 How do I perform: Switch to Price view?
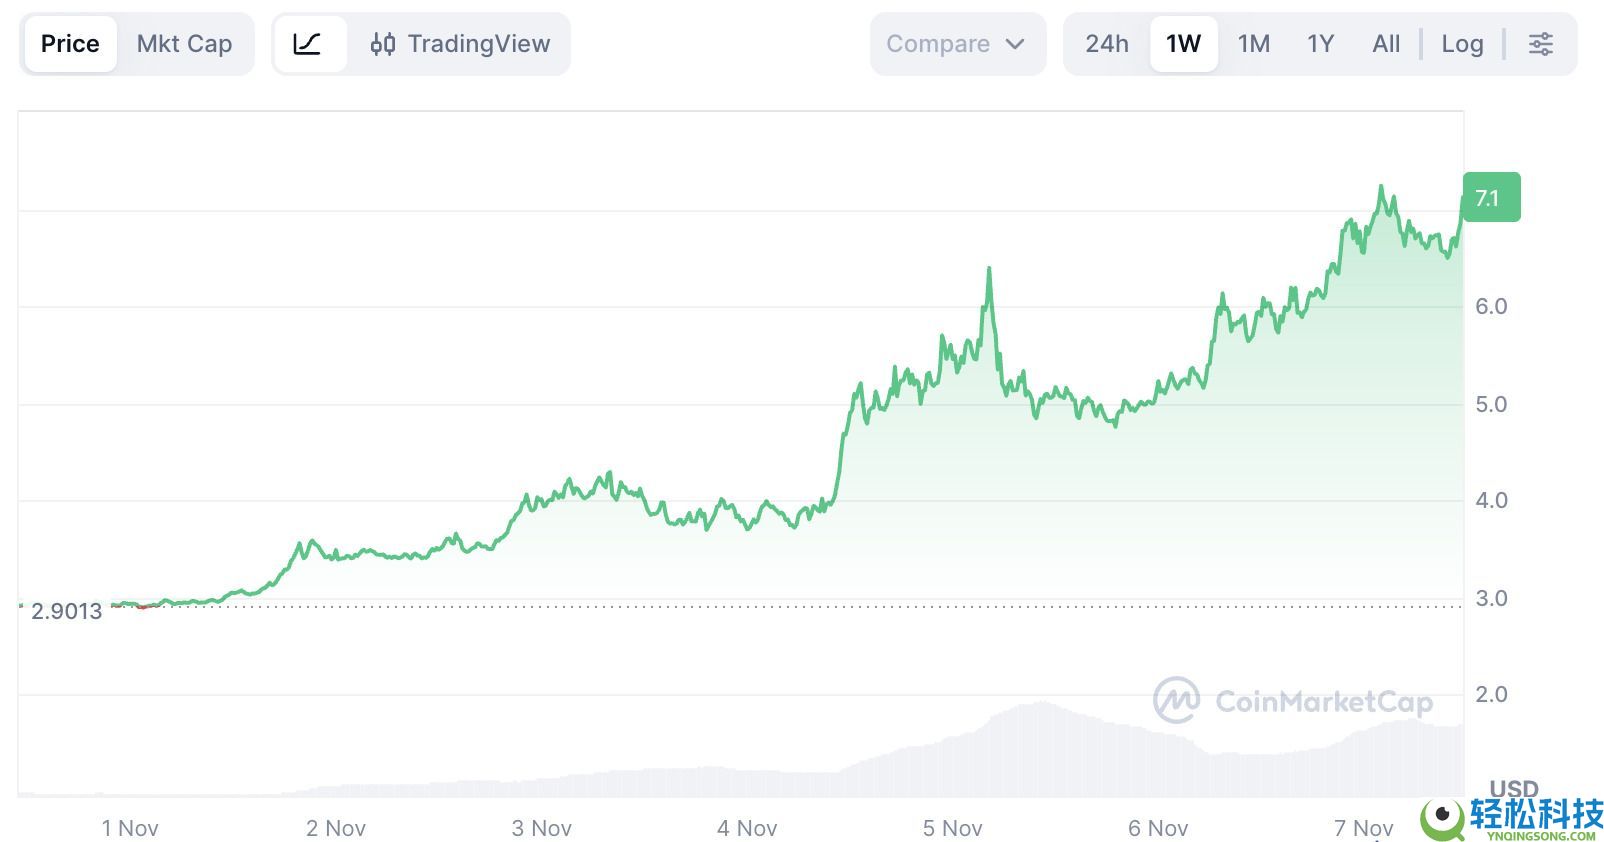[x=70, y=44]
